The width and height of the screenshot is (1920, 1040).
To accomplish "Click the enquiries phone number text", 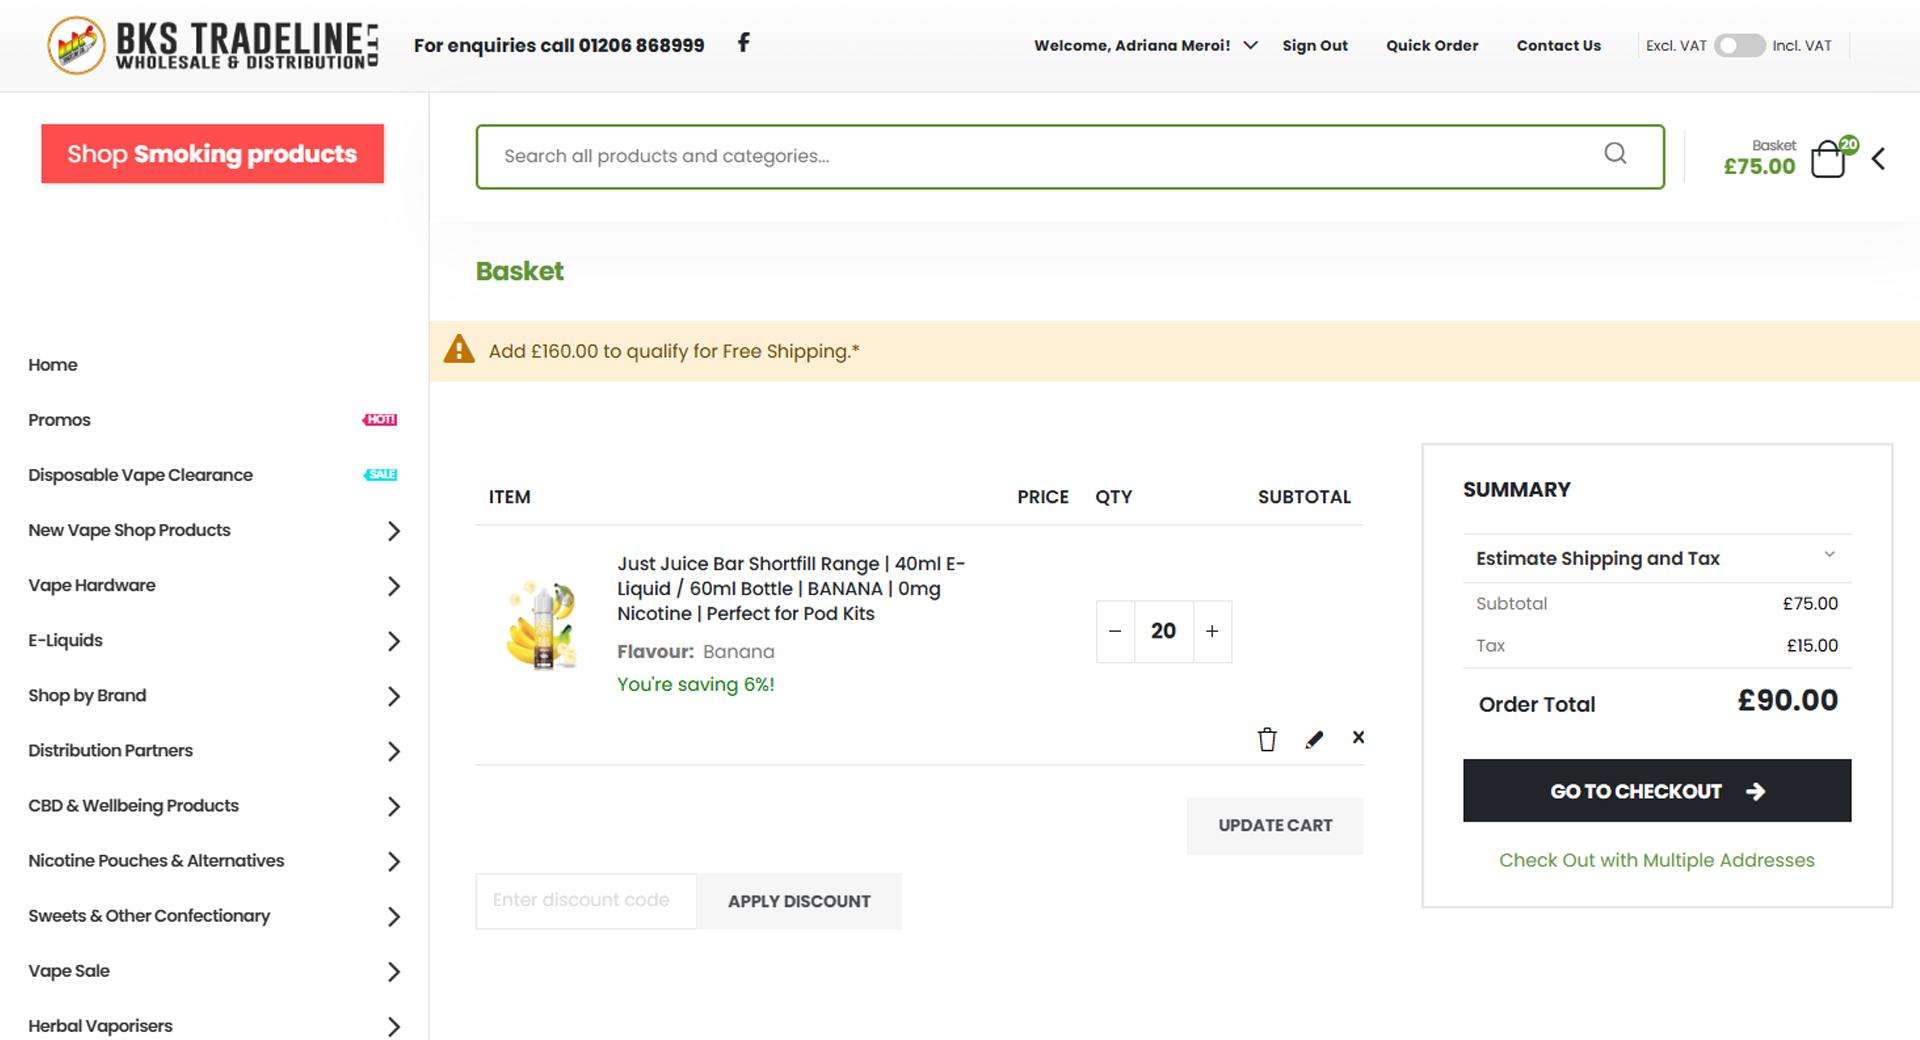I will point(559,45).
